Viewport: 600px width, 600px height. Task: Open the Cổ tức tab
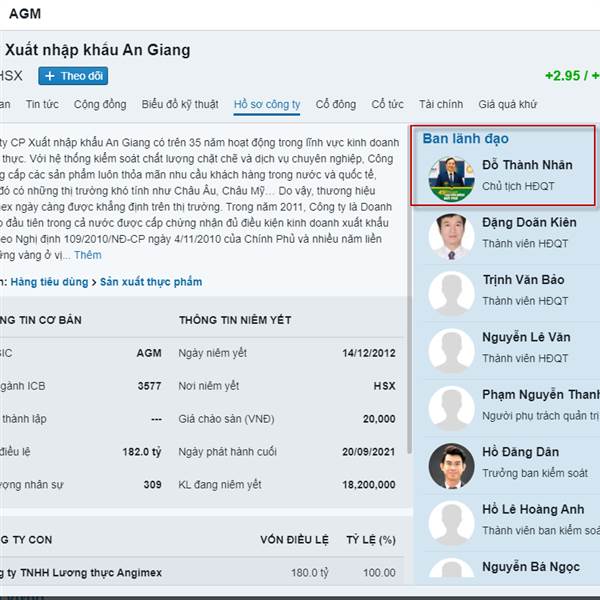[387, 104]
